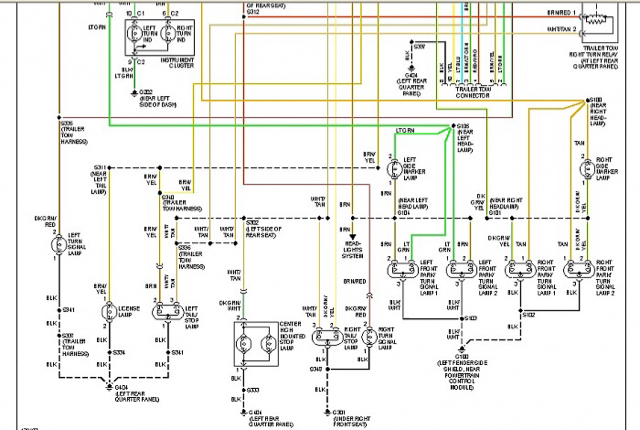Click the Left Turn Signal Lamp symbol

point(59,245)
